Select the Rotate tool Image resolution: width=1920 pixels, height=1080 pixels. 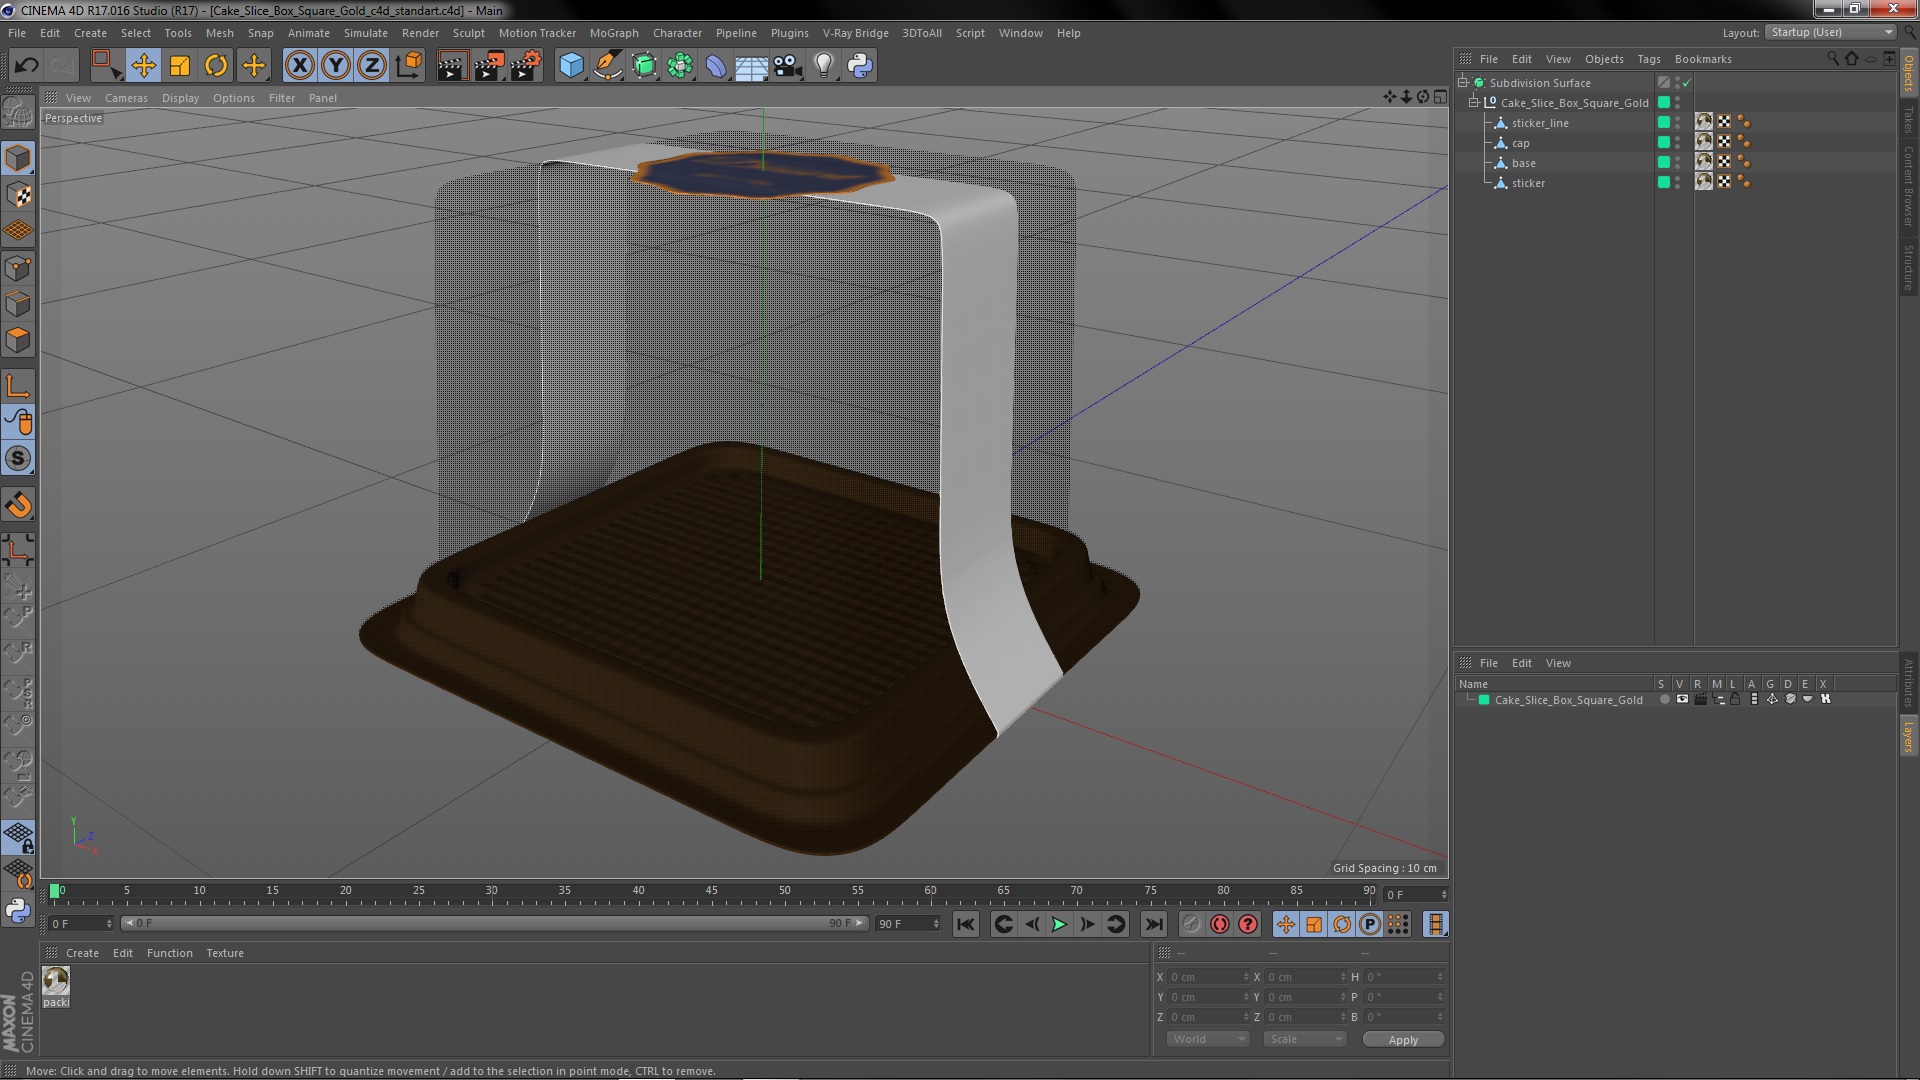(x=216, y=66)
